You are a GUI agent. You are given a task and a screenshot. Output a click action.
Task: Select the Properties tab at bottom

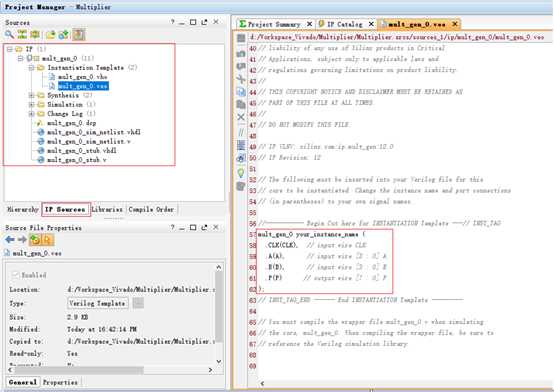point(60,382)
